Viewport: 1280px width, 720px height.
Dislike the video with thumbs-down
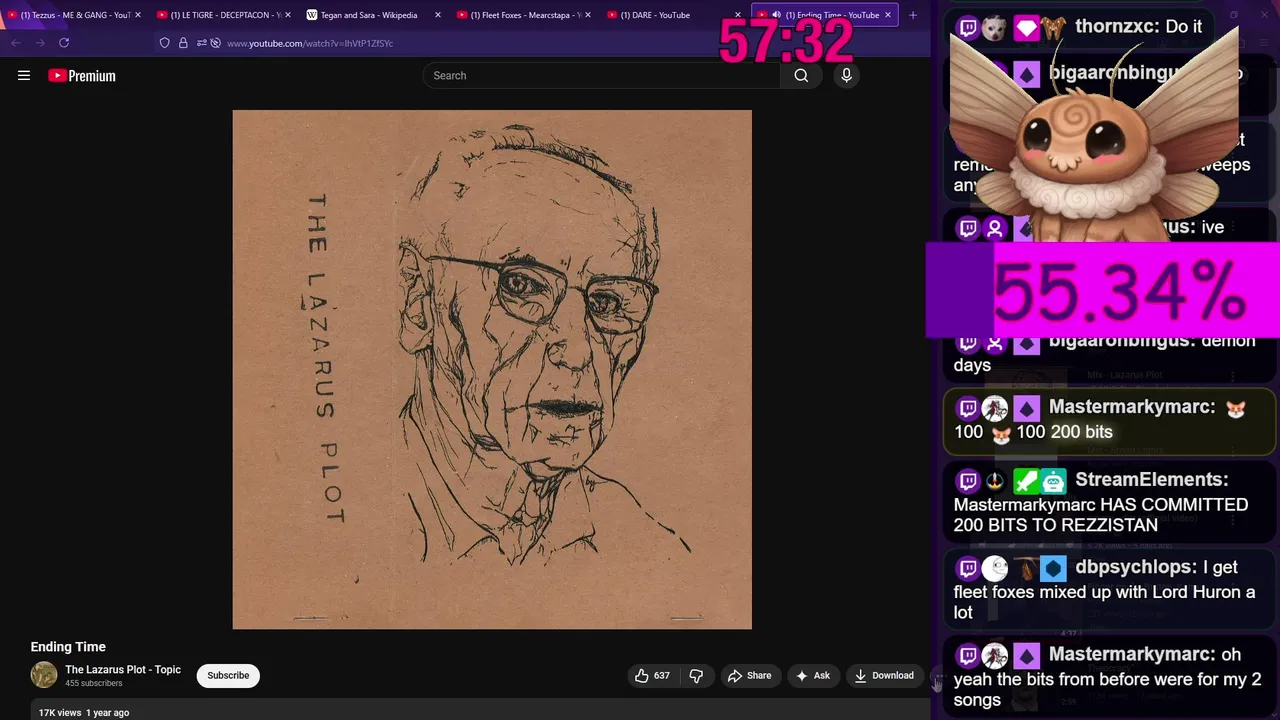(696, 676)
